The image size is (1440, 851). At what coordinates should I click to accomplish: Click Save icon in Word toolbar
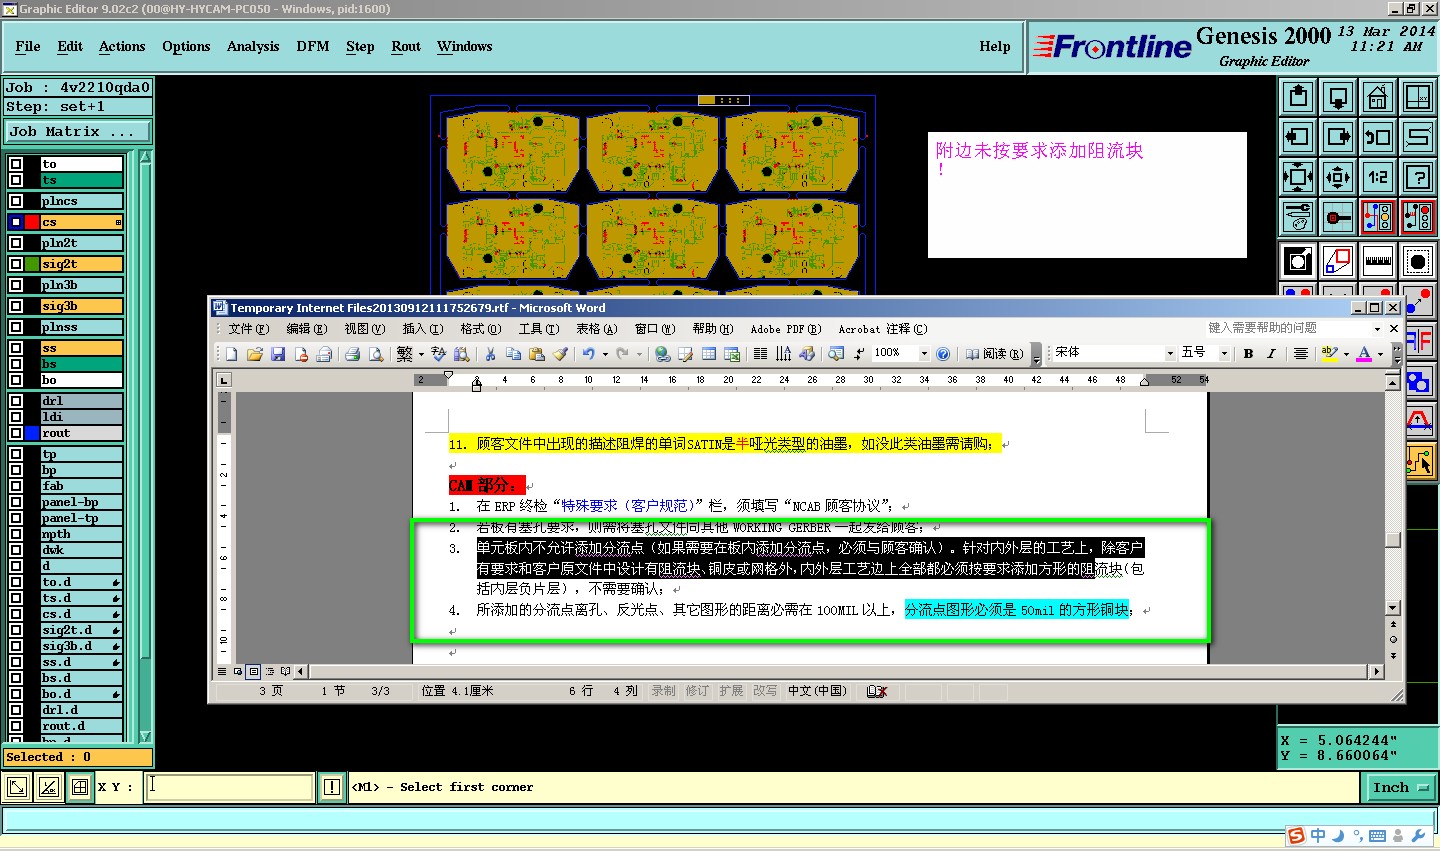[278, 354]
